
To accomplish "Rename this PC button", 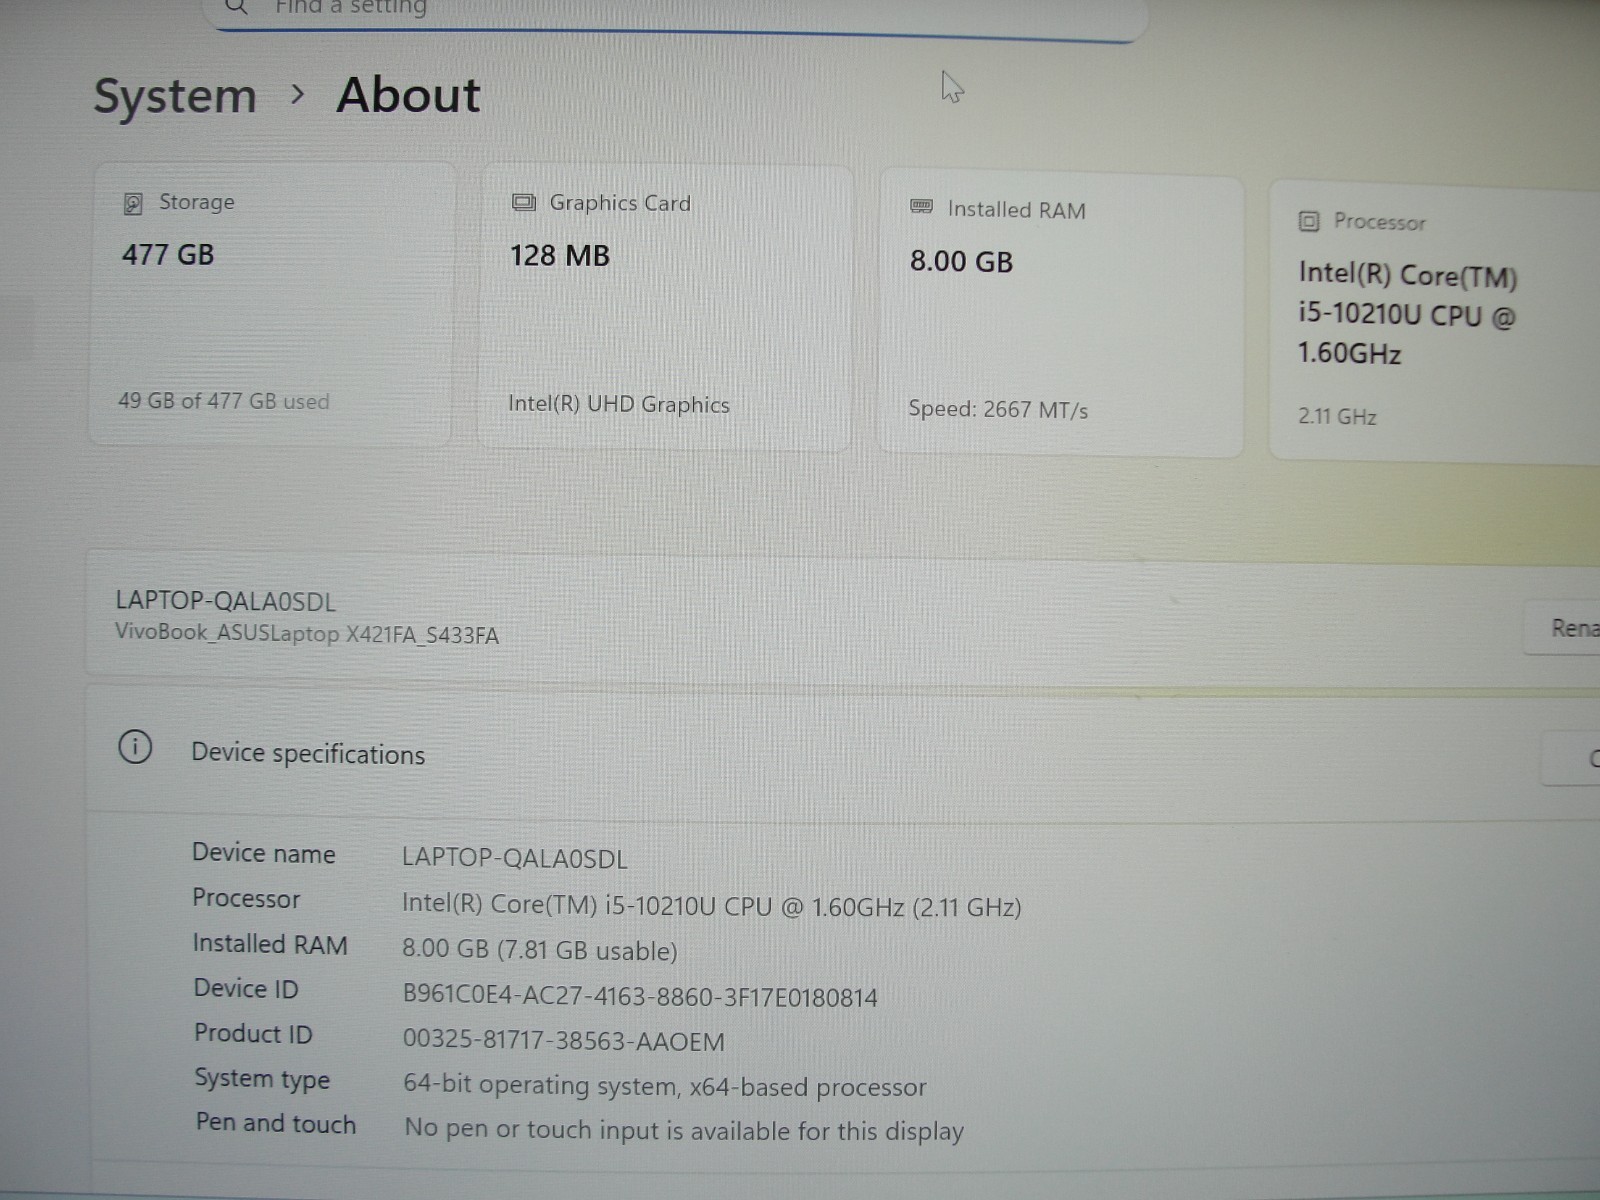I will [1563, 628].
